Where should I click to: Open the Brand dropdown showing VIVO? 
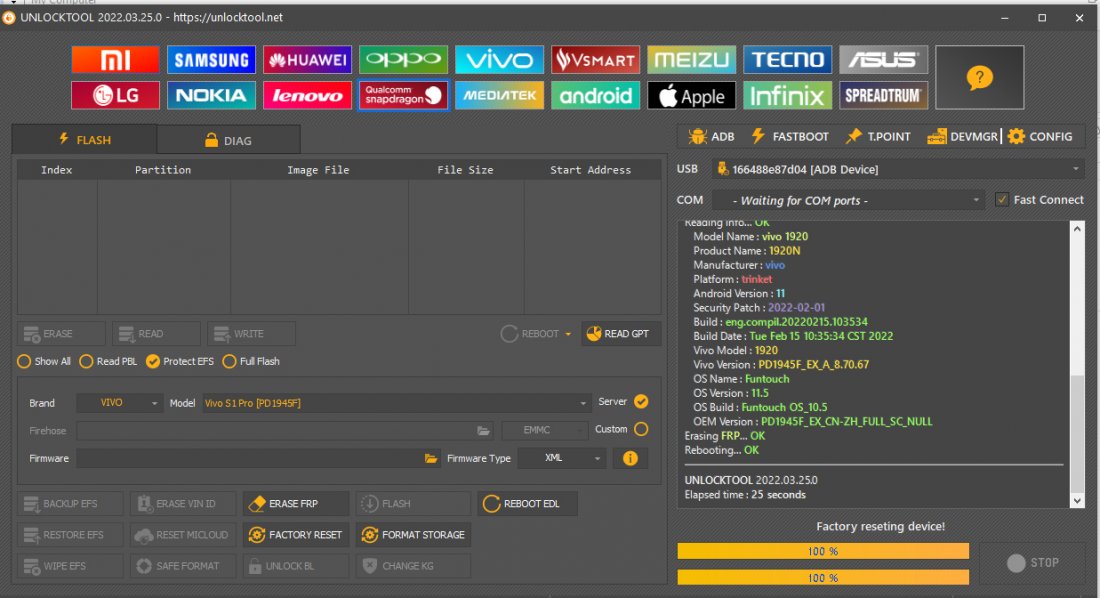119,403
